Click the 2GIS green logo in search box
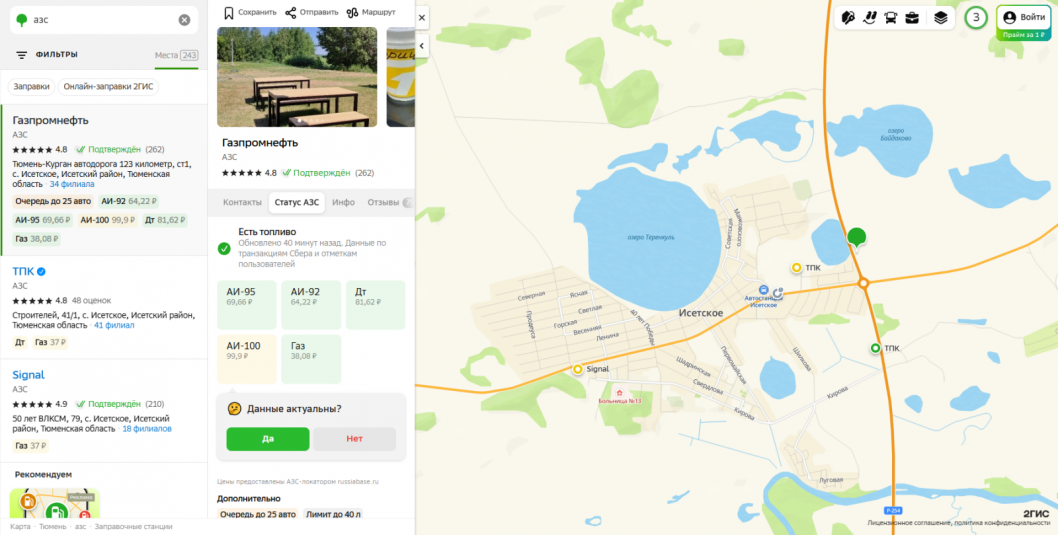Image resolution: width=1058 pixels, height=535 pixels. (x=22, y=20)
